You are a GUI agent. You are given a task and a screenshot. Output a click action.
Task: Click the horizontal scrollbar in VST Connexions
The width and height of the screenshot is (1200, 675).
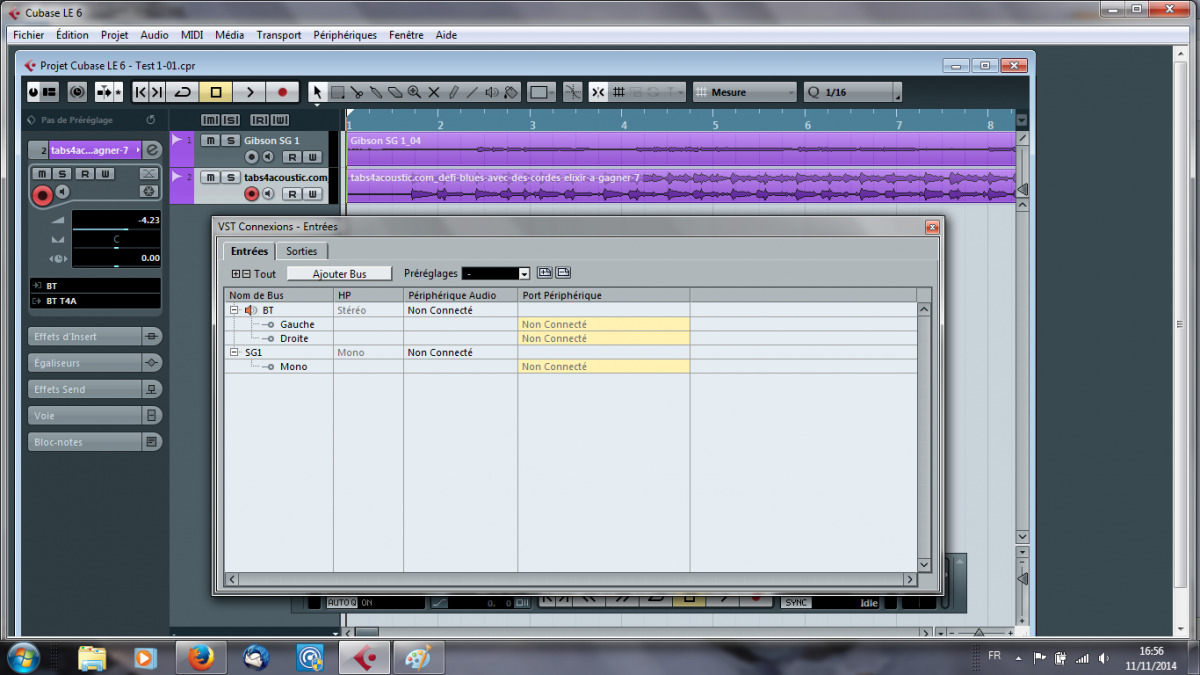pos(570,580)
